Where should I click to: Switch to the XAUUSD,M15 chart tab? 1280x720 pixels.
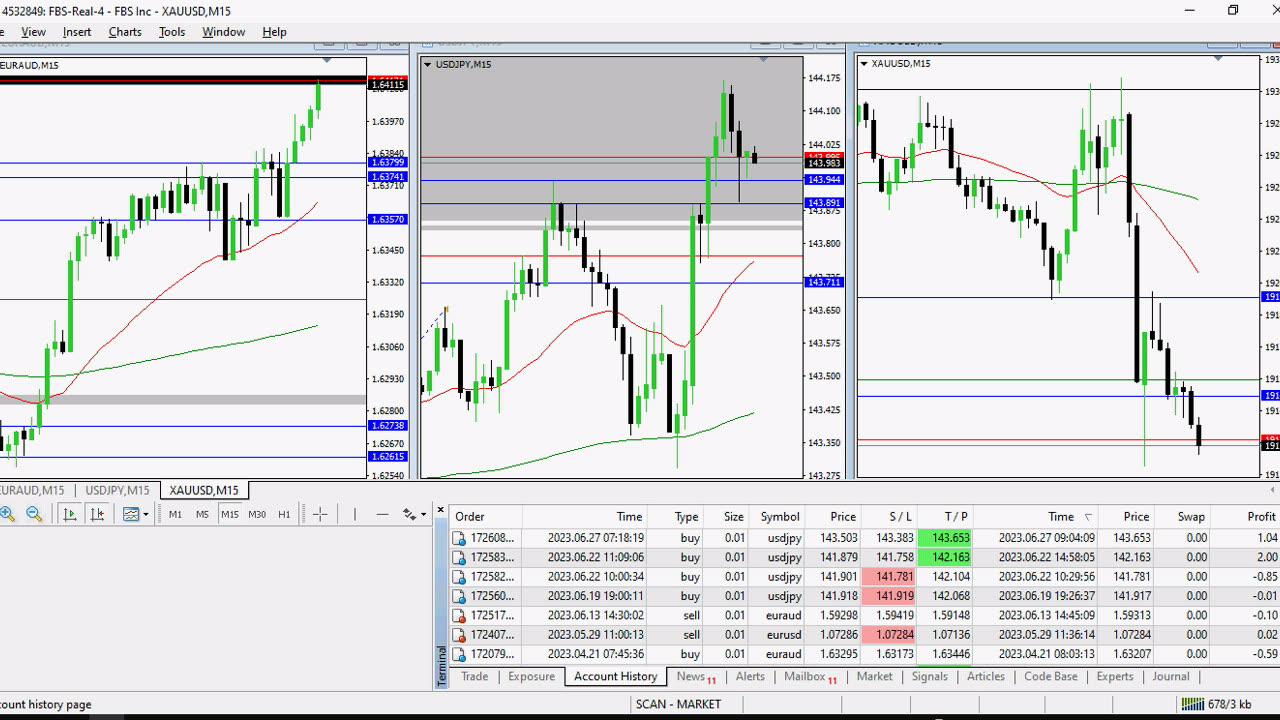204,490
